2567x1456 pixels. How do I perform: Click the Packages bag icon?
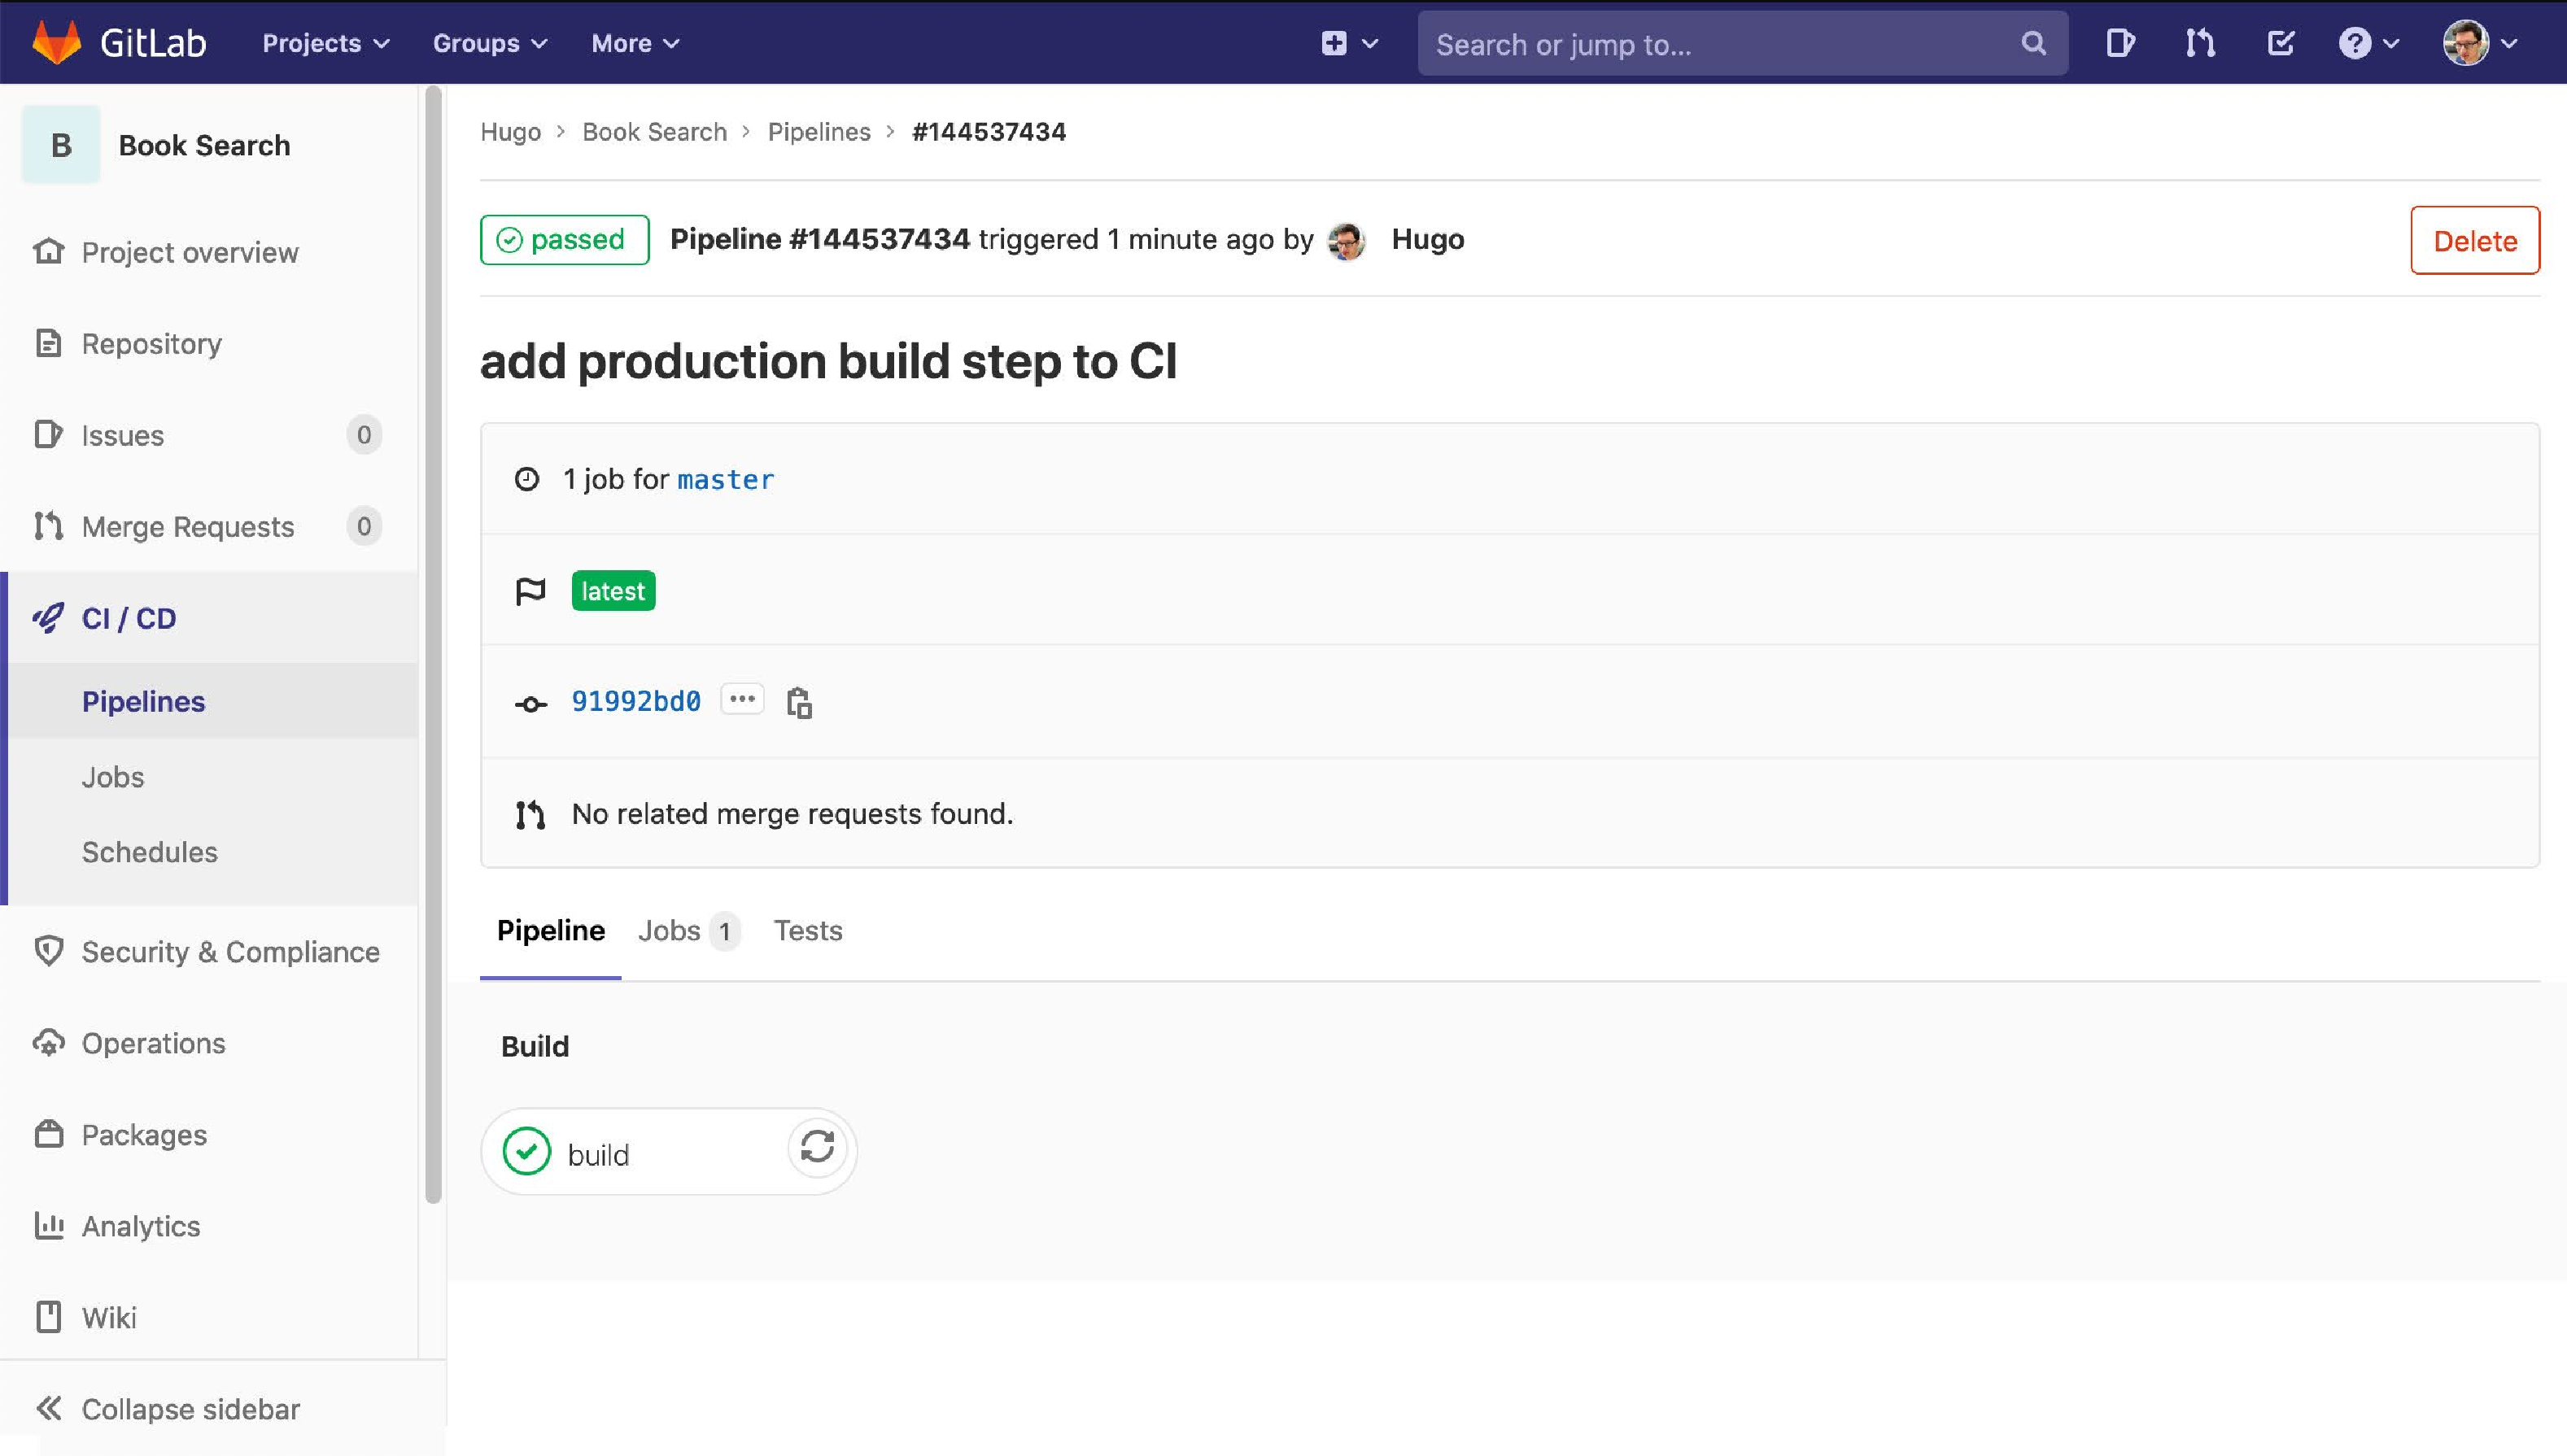pos(48,1134)
